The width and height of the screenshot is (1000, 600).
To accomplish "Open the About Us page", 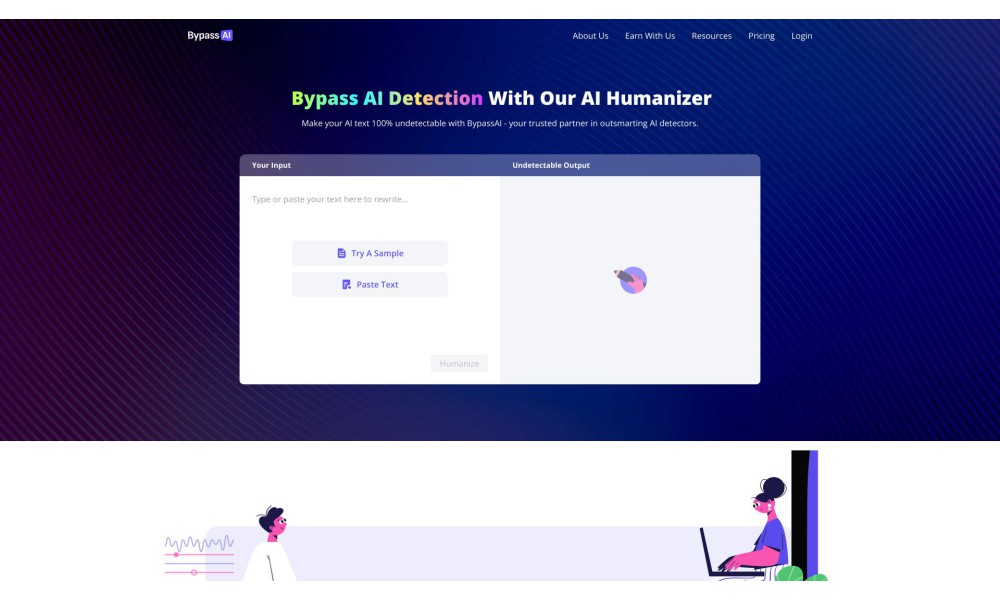I will [x=590, y=36].
